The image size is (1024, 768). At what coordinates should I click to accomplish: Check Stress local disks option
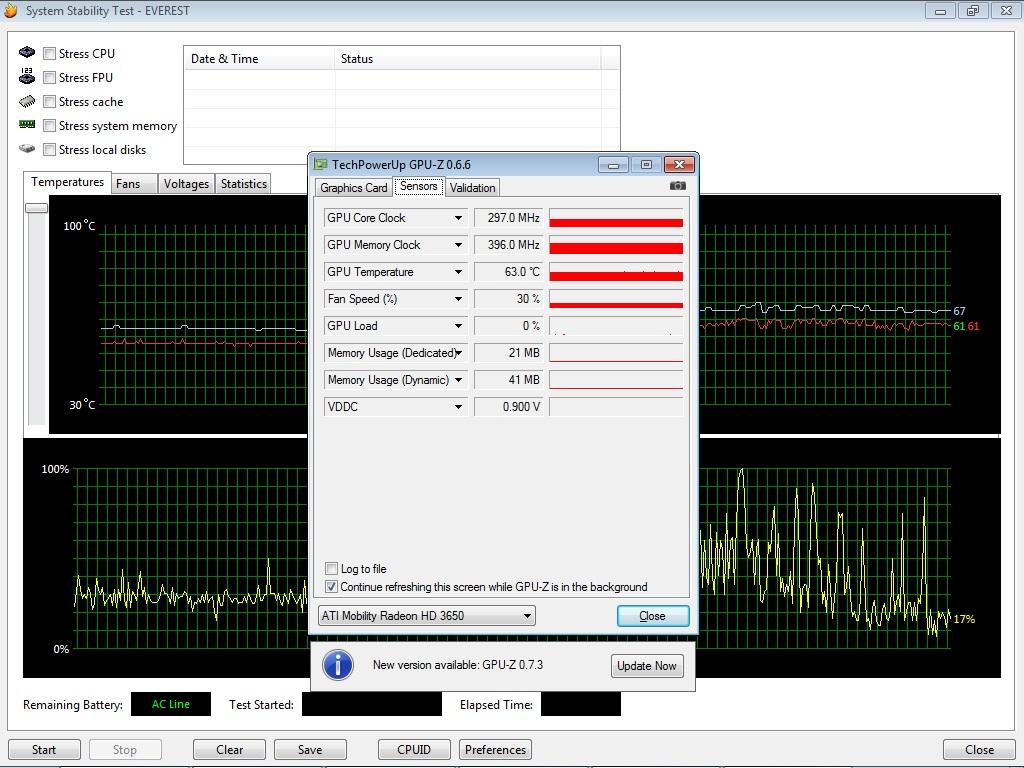point(49,150)
